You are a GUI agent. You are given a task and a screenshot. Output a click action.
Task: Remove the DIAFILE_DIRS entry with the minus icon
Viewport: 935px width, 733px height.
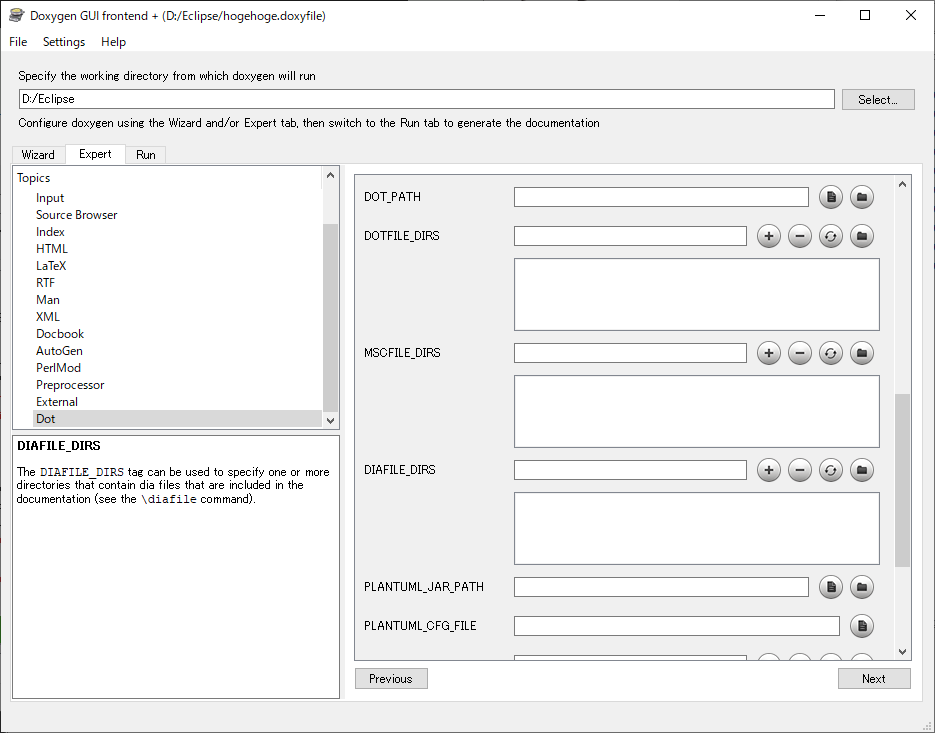pyautogui.click(x=800, y=470)
